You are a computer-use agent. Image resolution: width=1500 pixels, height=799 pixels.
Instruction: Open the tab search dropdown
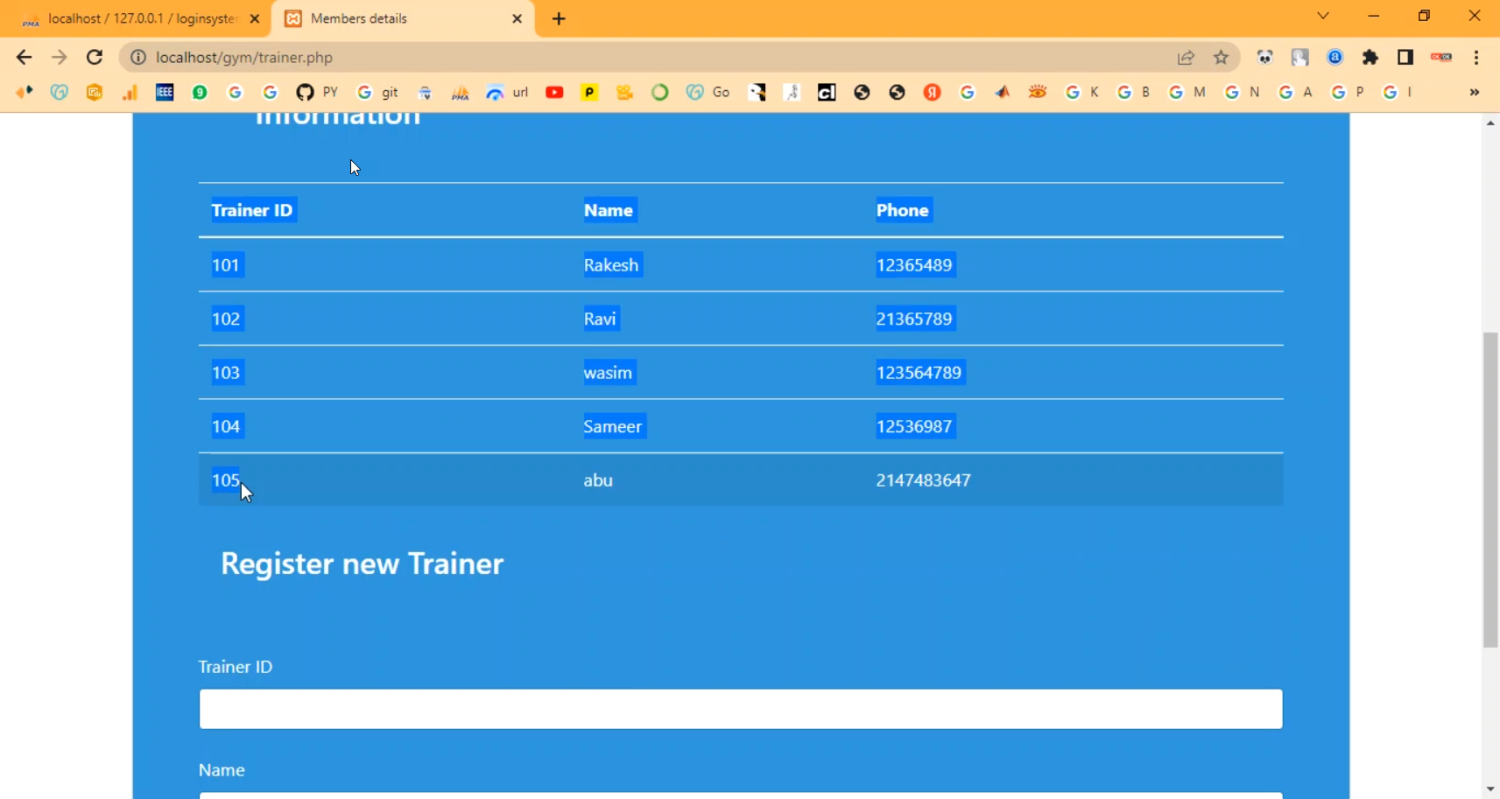[1323, 16]
